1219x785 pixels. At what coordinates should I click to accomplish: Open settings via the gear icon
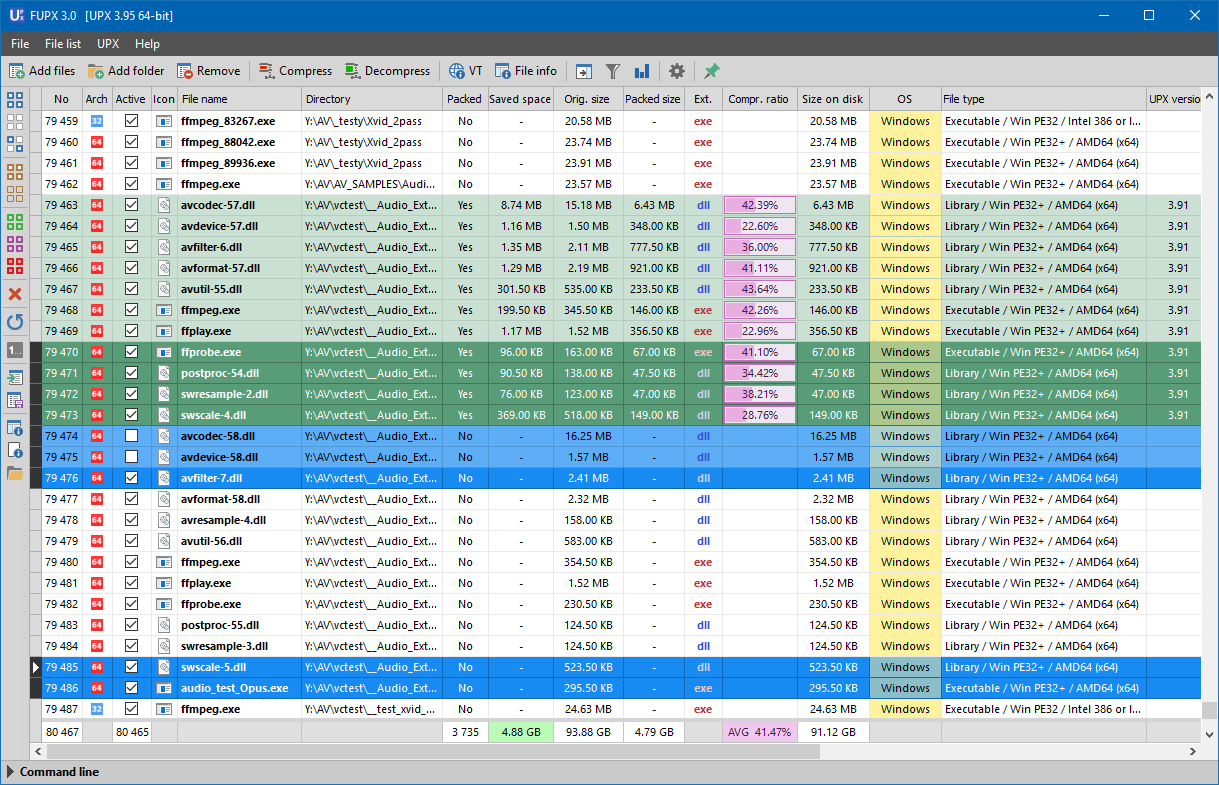677,71
